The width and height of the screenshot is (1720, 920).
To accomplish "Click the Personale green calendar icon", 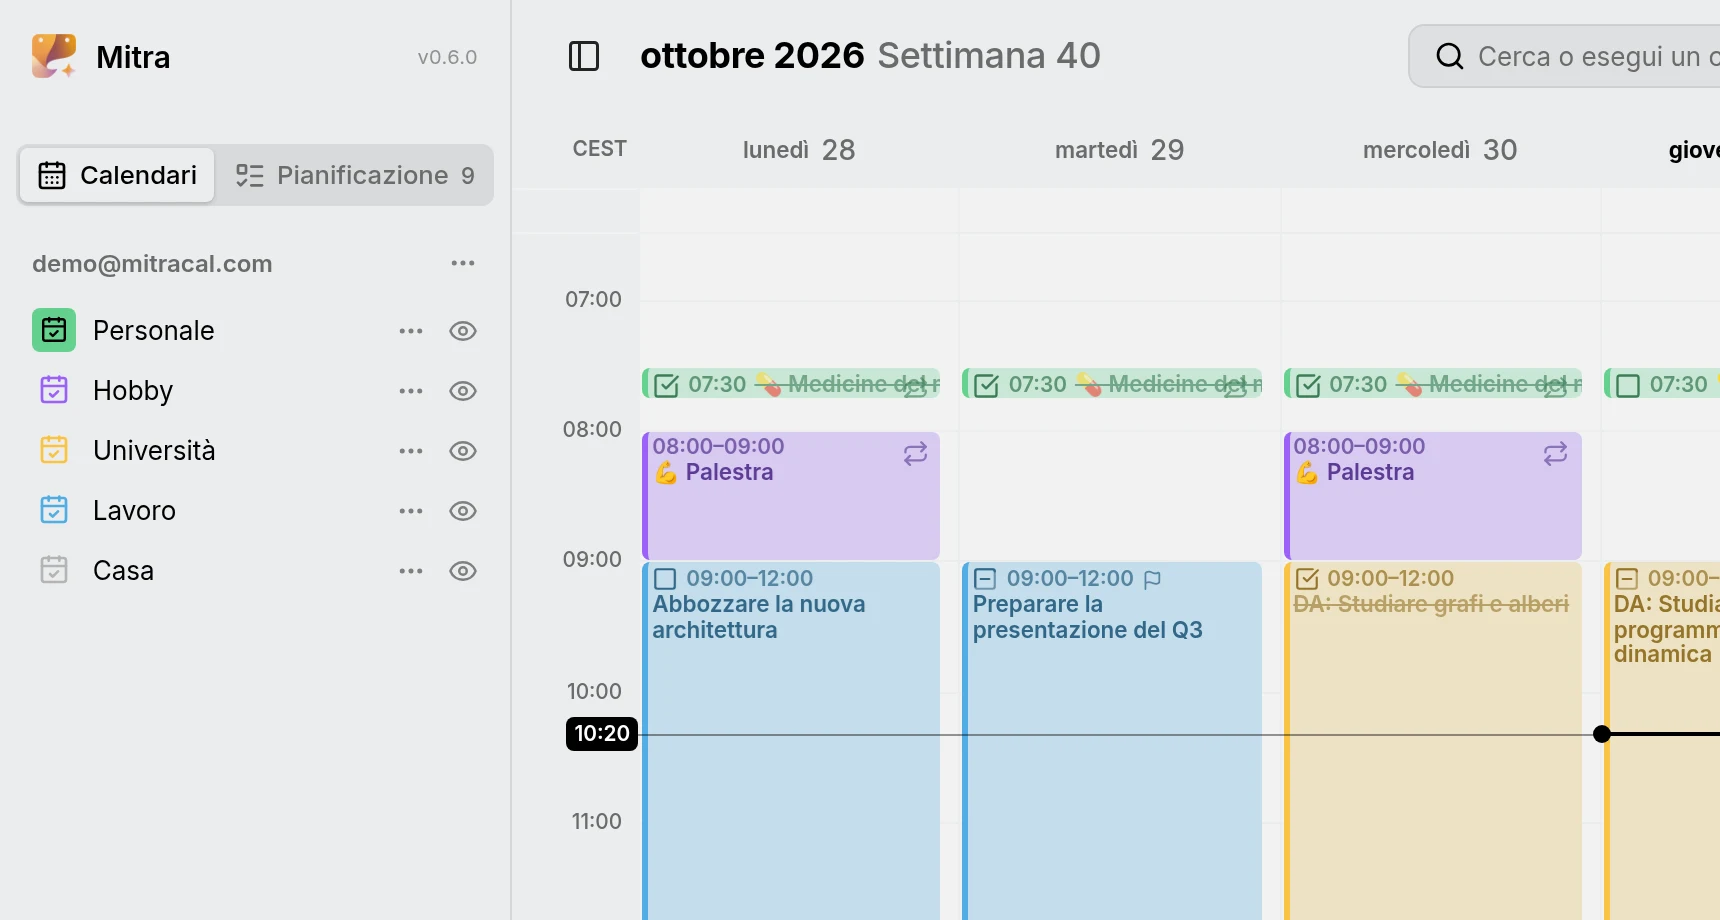I will [54, 330].
